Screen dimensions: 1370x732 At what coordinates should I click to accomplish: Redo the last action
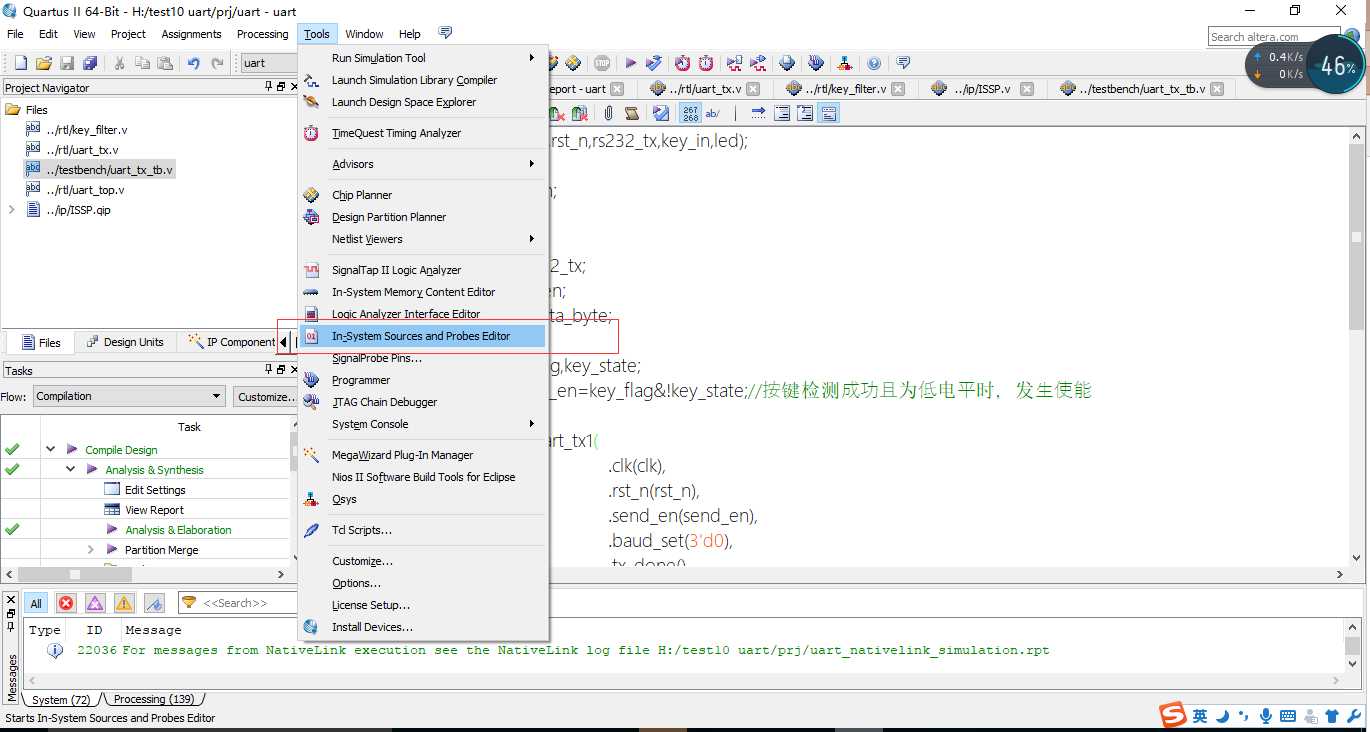(x=217, y=63)
